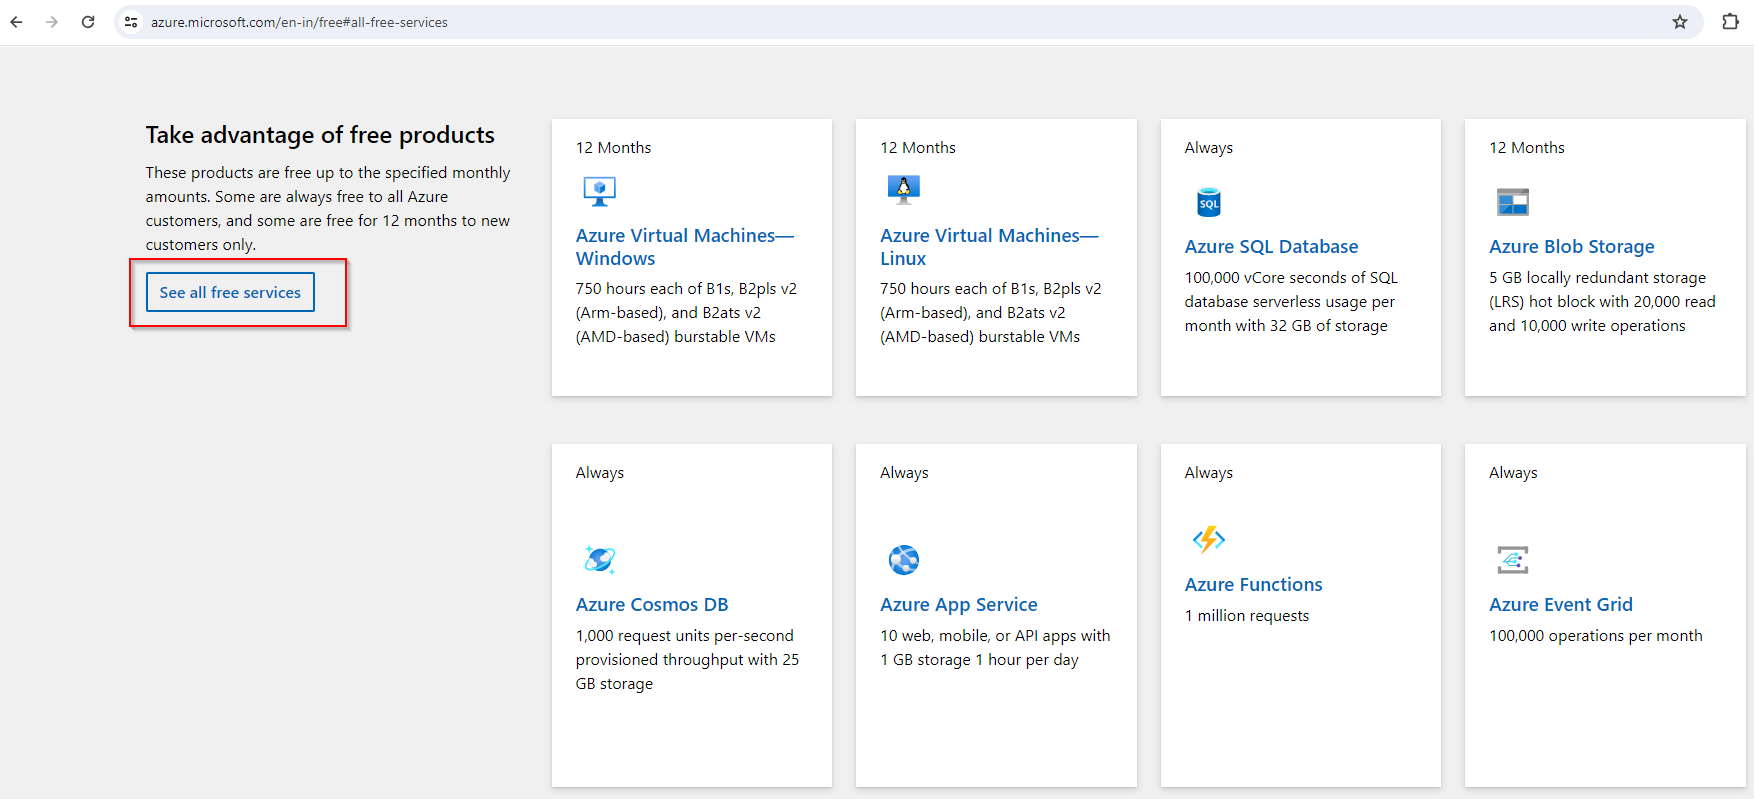Click the 'Take advantage of free products' heading

click(320, 135)
